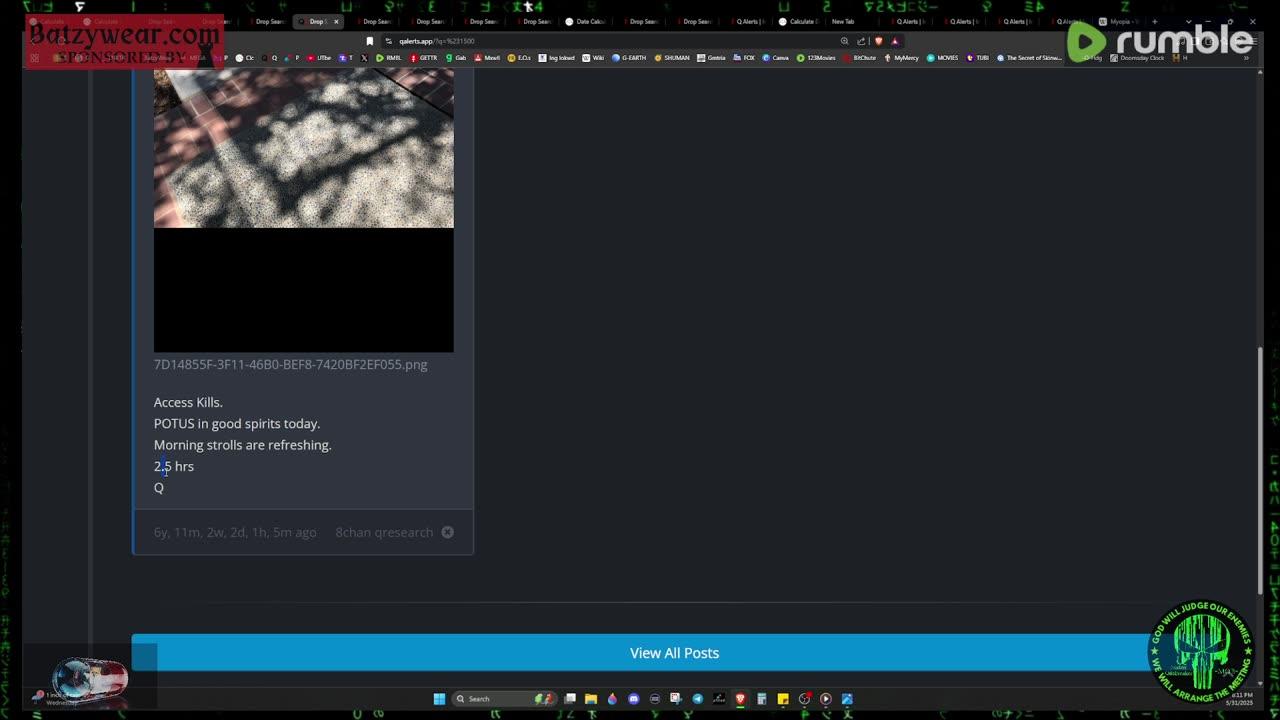This screenshot has width=1280, height=720.
Task: Open the MOVIES bookmark
Action: click(942, 58)
